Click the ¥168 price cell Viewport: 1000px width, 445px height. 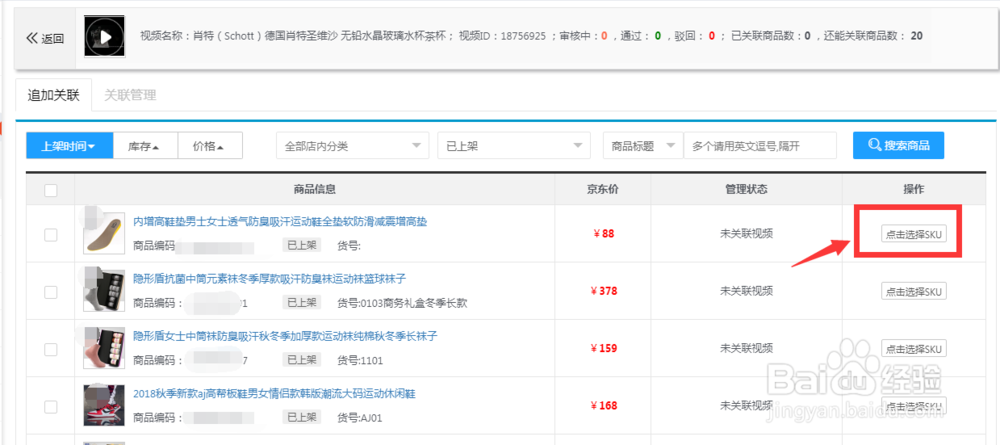click(x=603, y=406)
